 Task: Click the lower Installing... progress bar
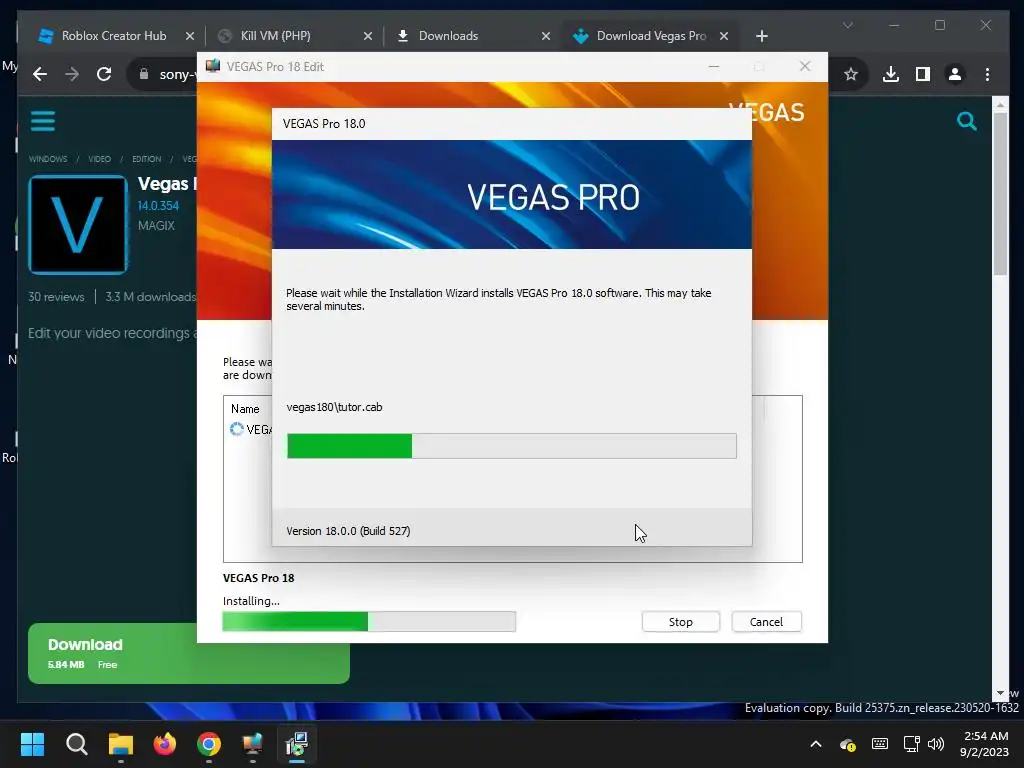pyautogui.click(x=369, y=622)
